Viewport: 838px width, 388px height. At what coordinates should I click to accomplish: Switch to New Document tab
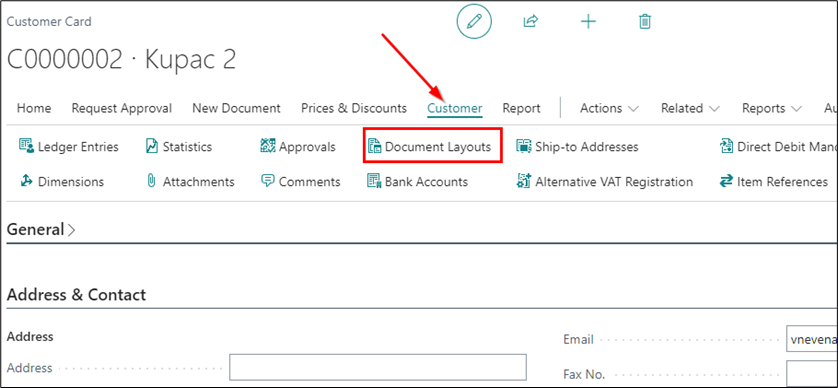click(x=236, y=108)
